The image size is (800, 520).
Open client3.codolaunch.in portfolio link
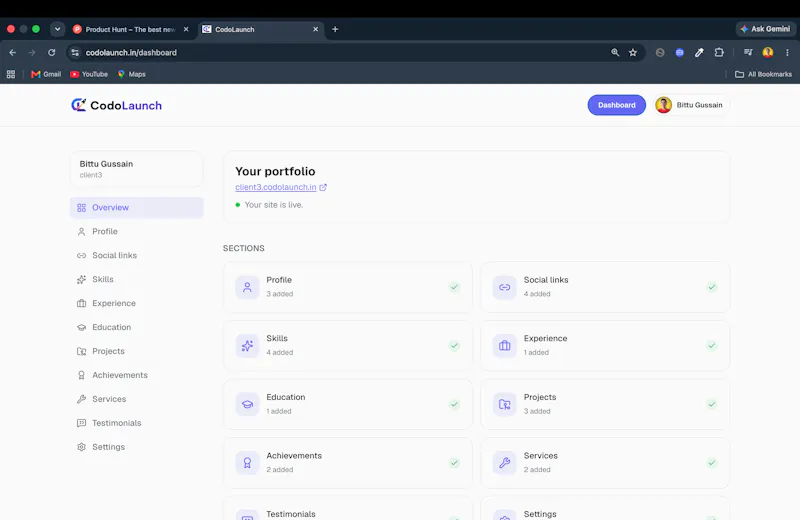[x=276, y=187]
